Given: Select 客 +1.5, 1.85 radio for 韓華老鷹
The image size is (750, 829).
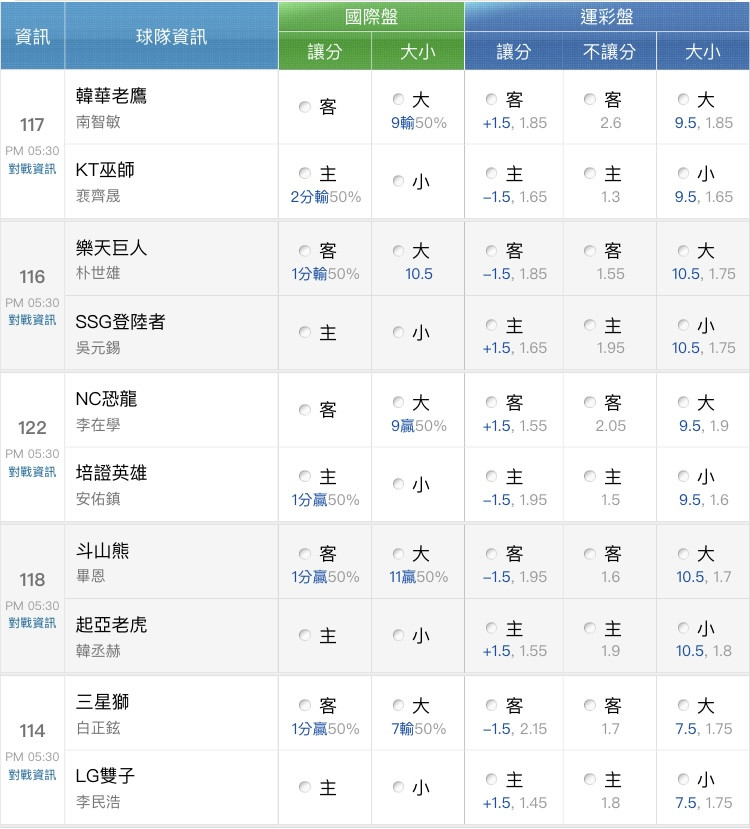Looking at the screenshot, I should click(x=492, y=99).
